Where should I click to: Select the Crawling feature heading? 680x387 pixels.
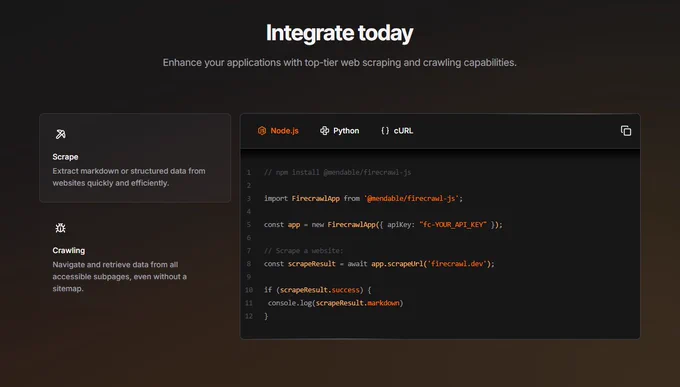69,250
